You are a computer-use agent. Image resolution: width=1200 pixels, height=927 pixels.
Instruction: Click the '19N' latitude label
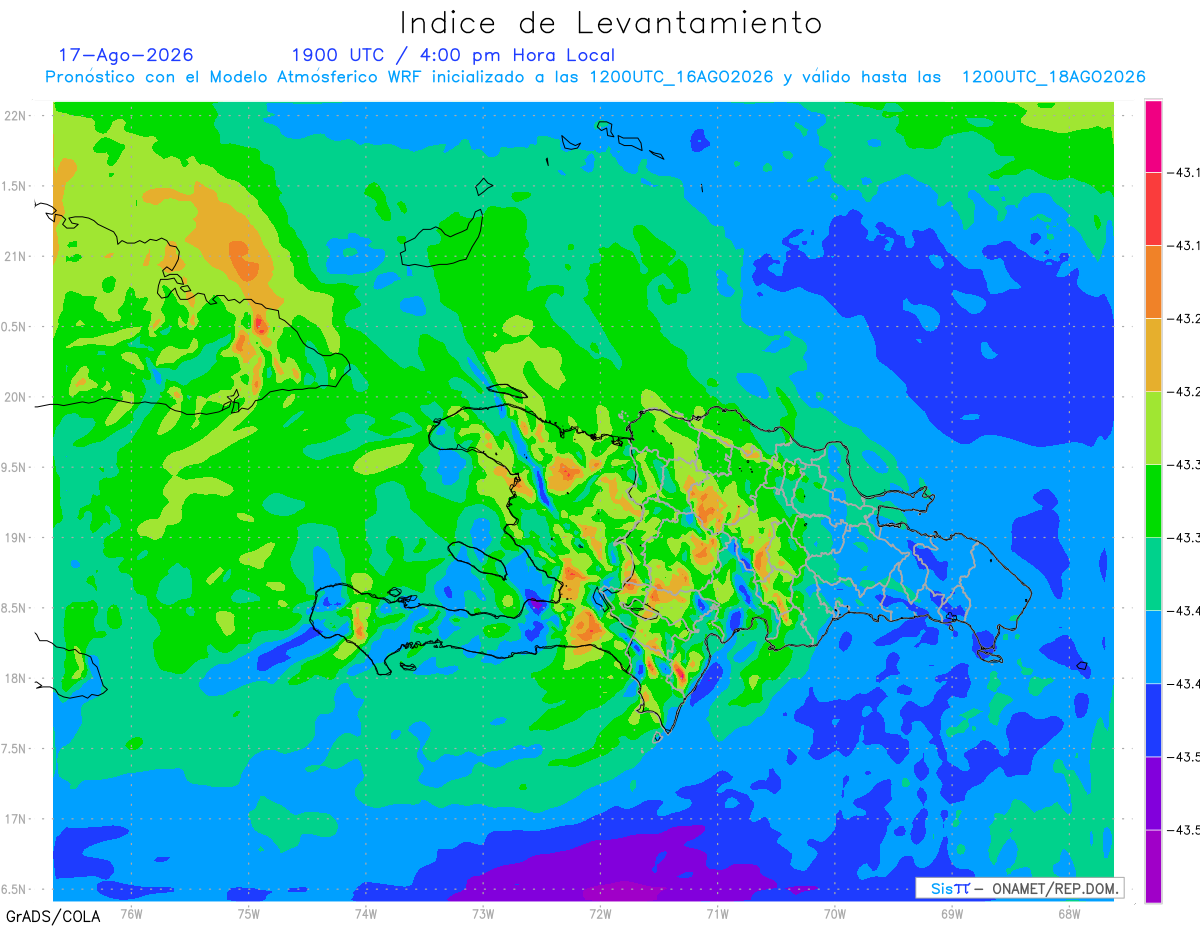tap(17, 537)
